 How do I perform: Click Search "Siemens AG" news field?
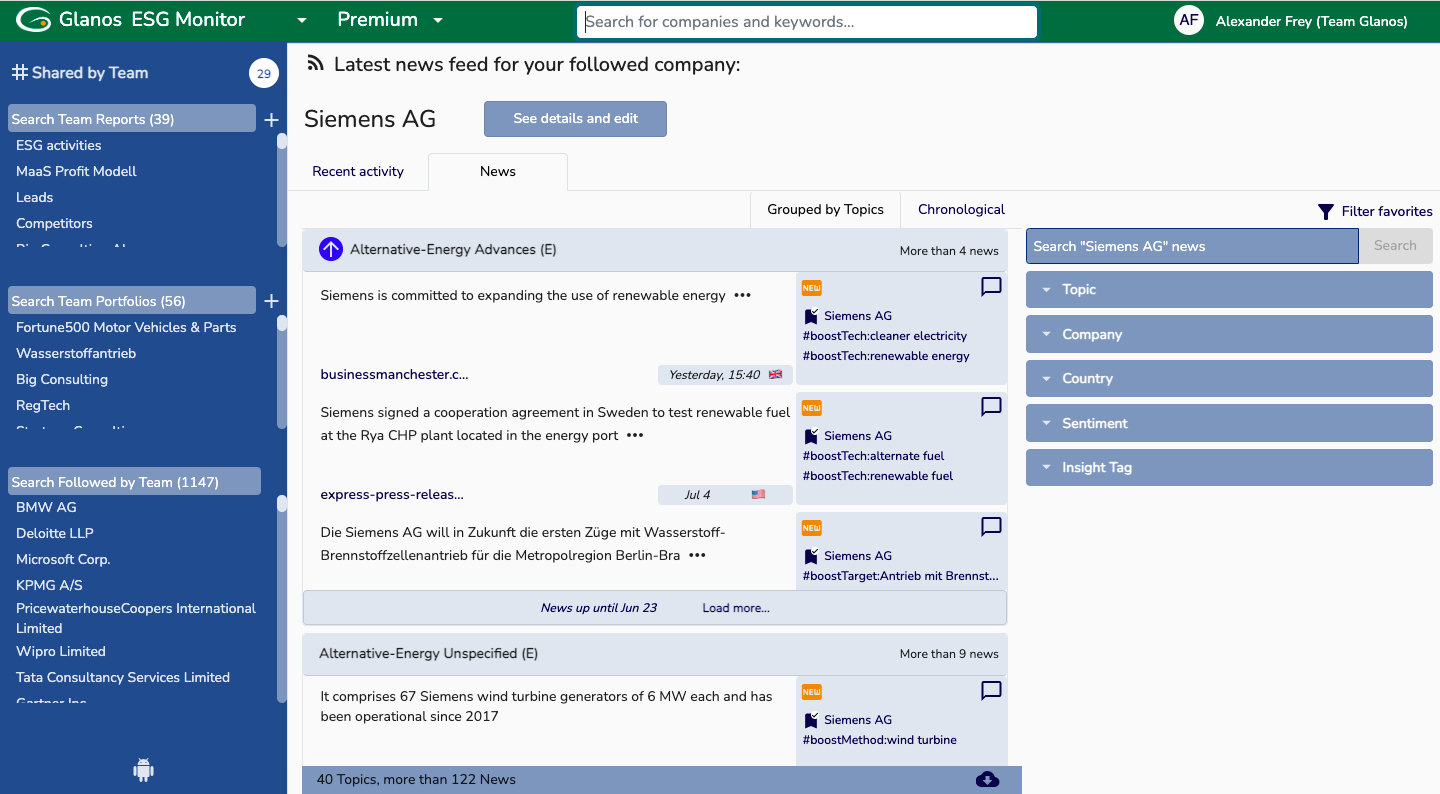click(1192, 246)
